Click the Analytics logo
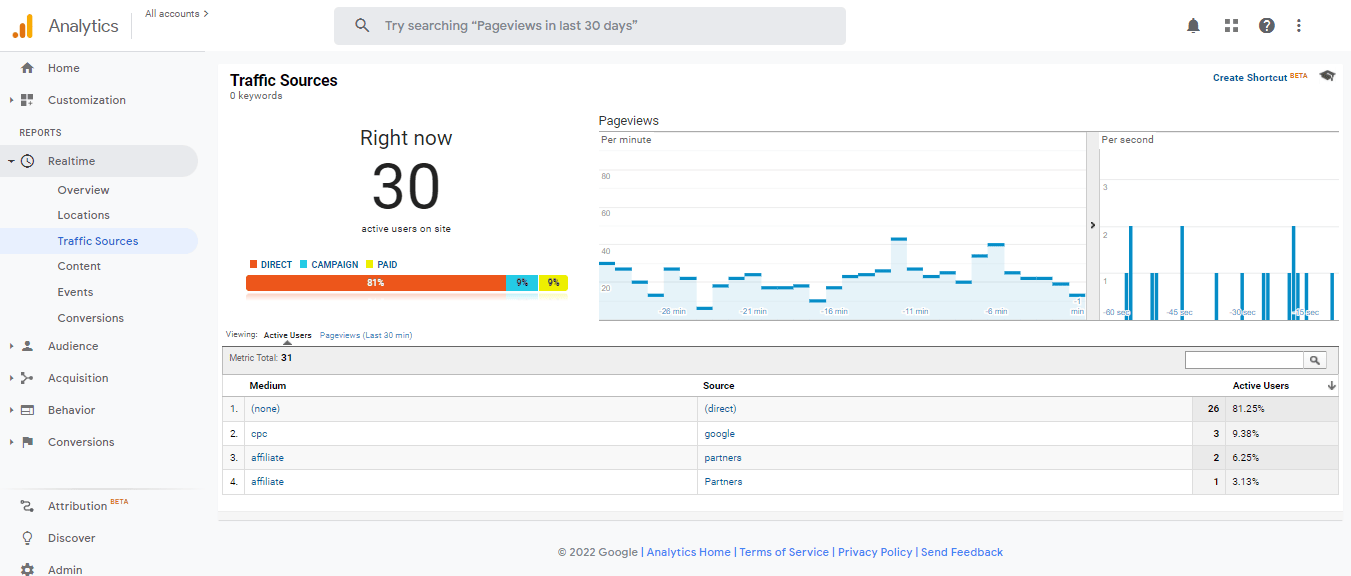This screenshot has width=1351, height=576. point(22,26)
